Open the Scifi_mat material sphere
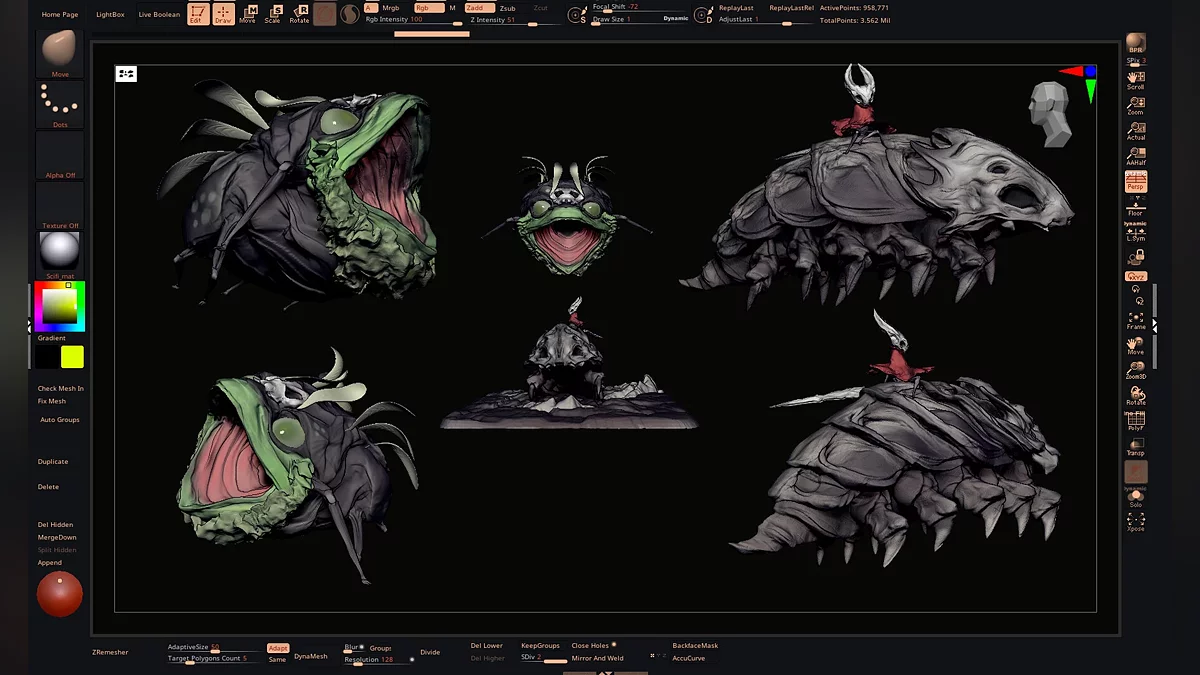 (x=60, y=255)
